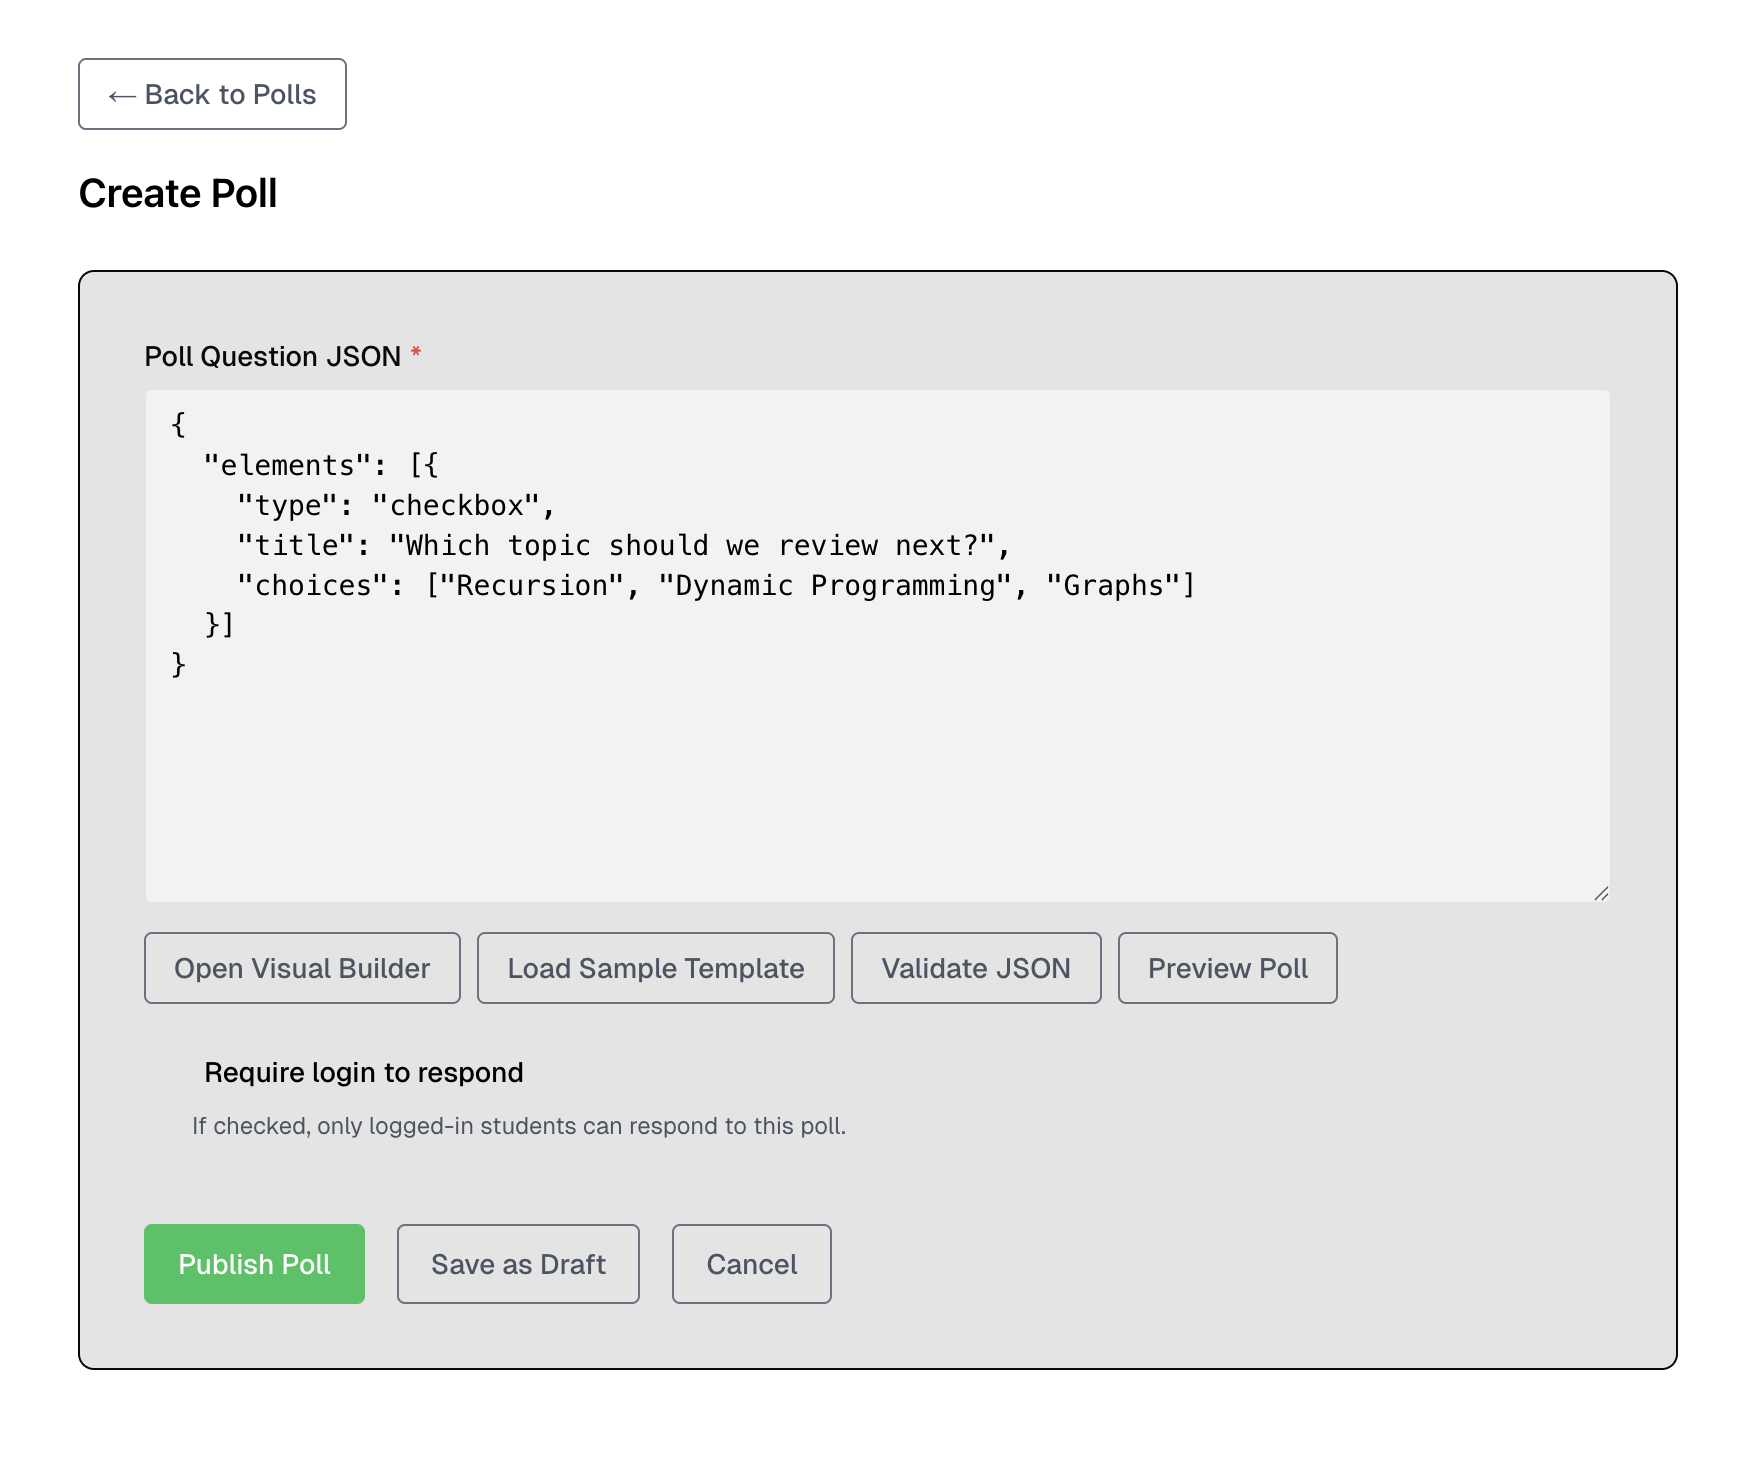1738x1480 pixels.
Task: Click the textarea resize handle icon
Action: pos(1600,892)
